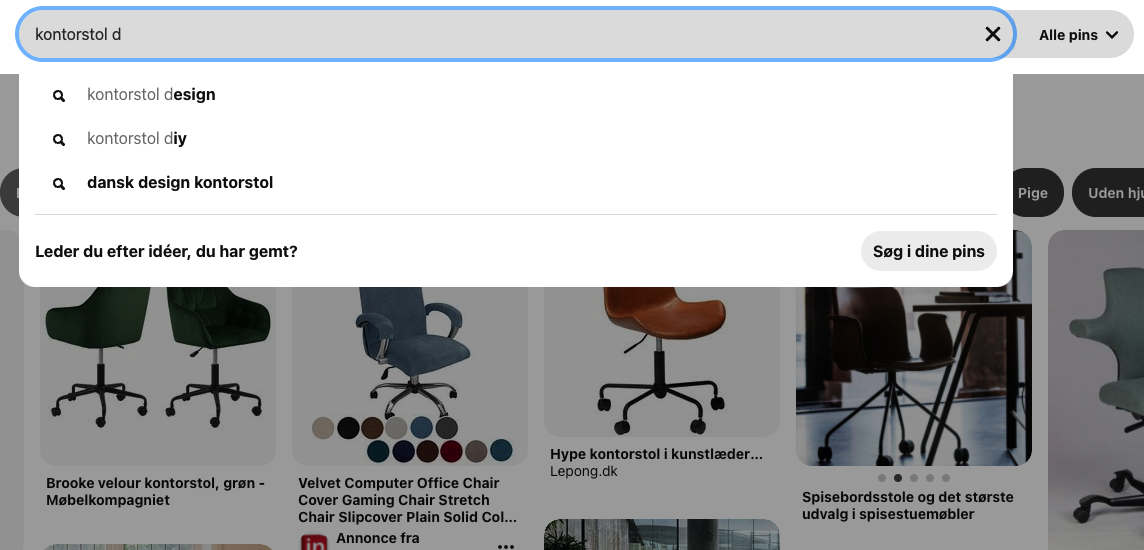Viewport: 1144px width, 550px height.
Task: Open the Spisebordsstole og det største udvalg pin title
Action: coord(908,506)
